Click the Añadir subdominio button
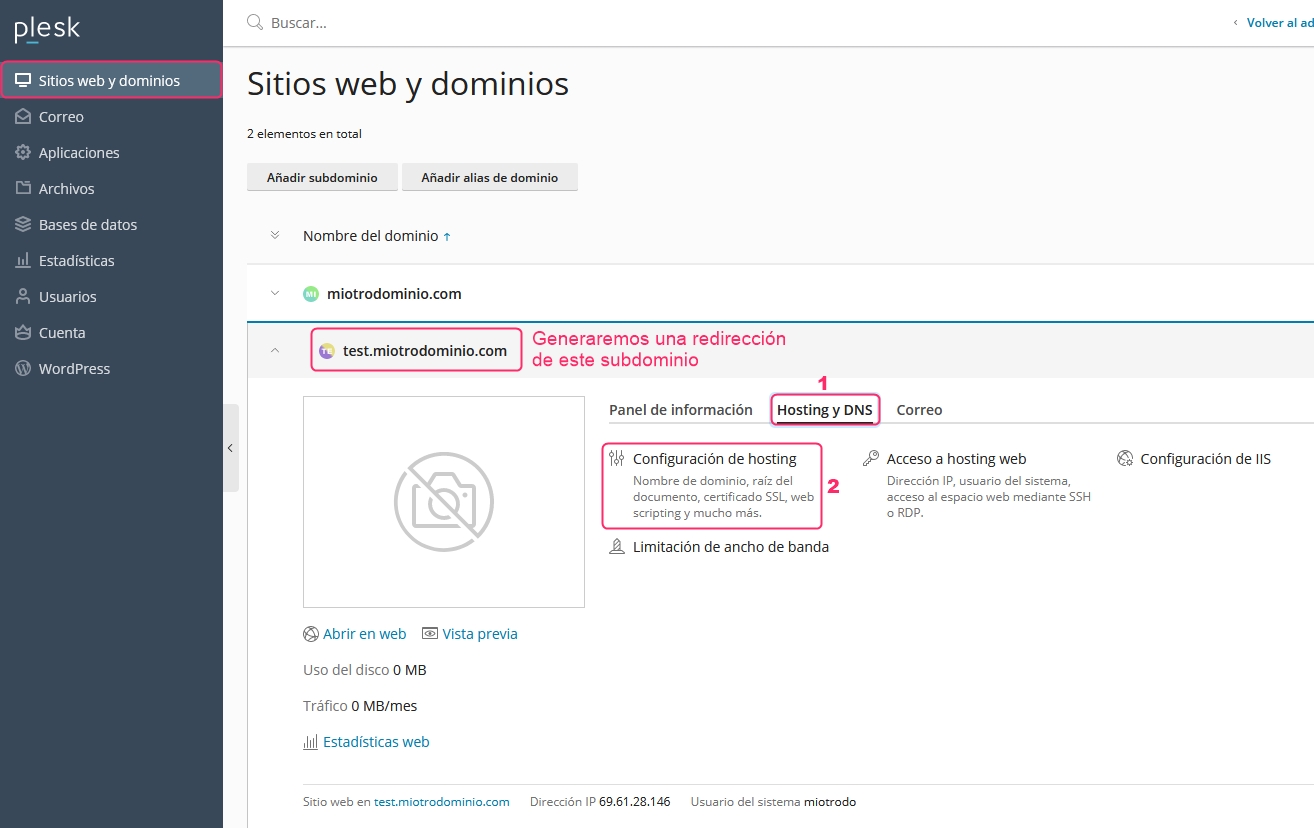 (x=322, y=177)
